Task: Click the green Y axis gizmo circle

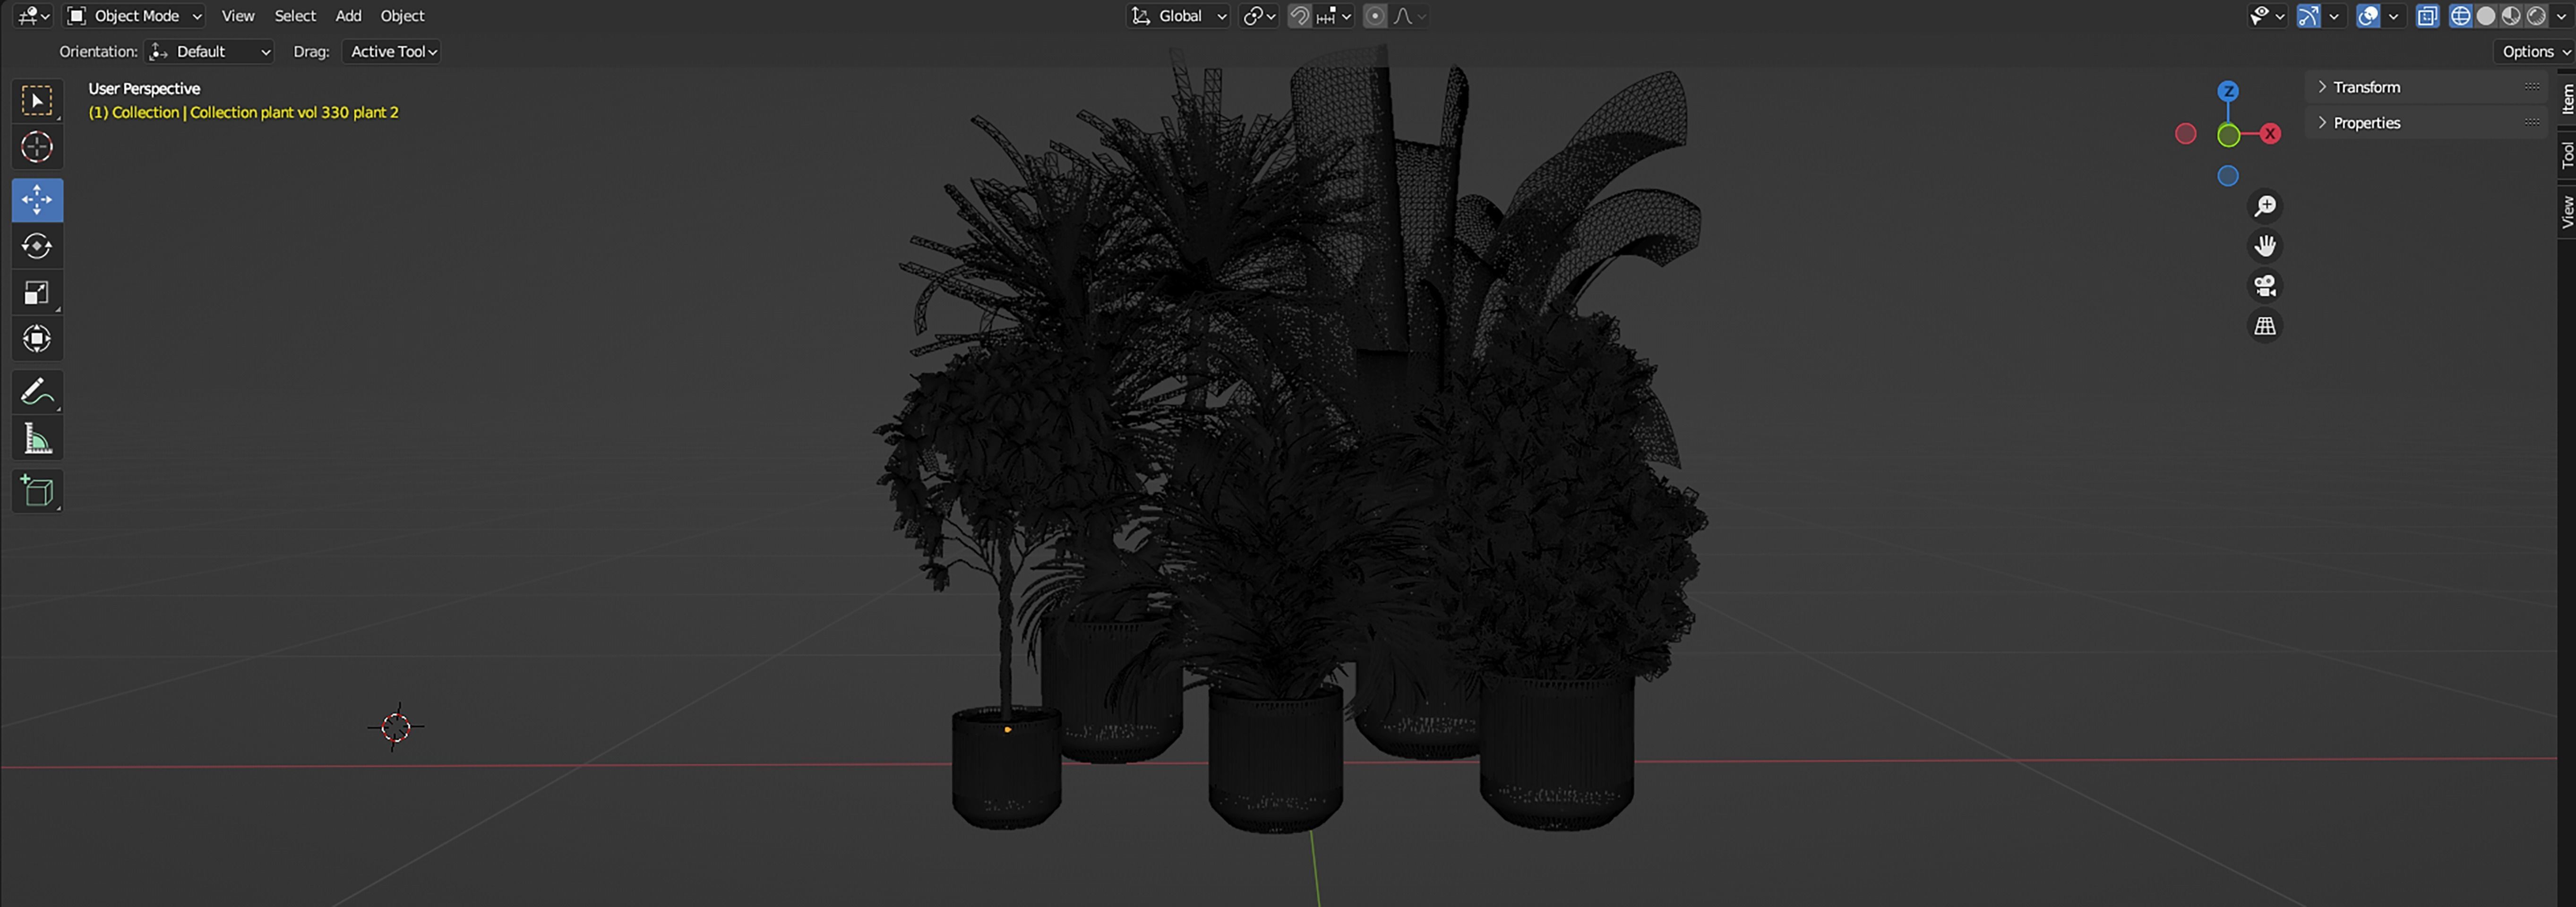Action: point(2228,135)
